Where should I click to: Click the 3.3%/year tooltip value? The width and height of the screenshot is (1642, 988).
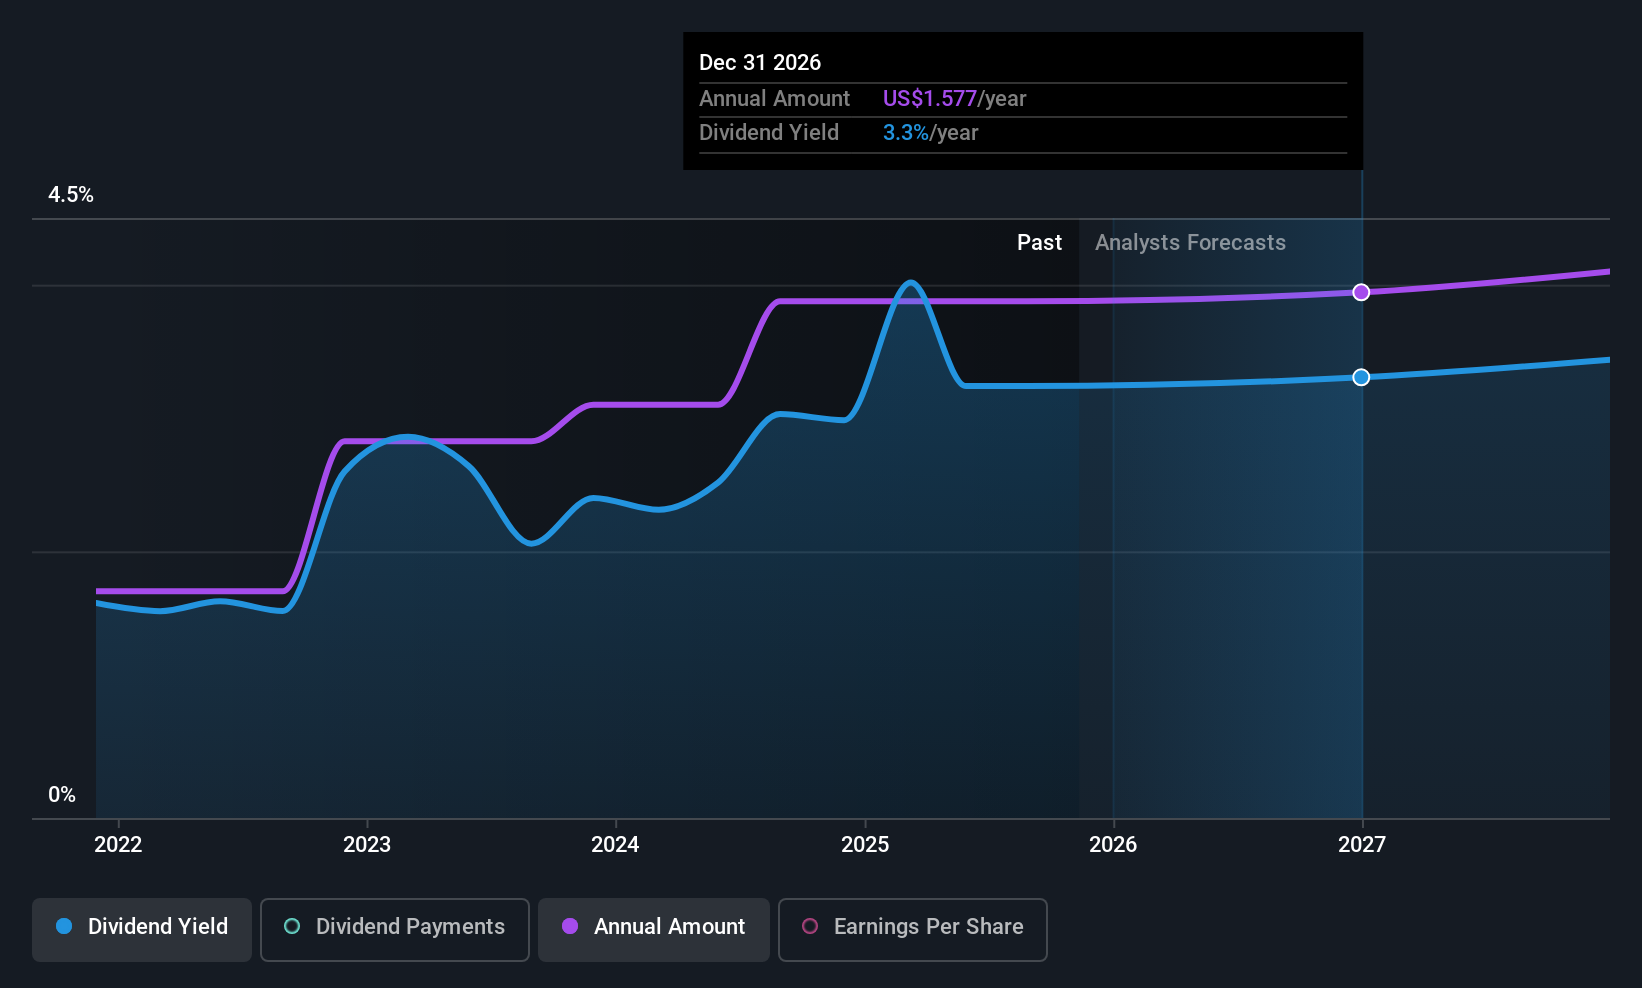pyautogui.click(x=930, y=133)
